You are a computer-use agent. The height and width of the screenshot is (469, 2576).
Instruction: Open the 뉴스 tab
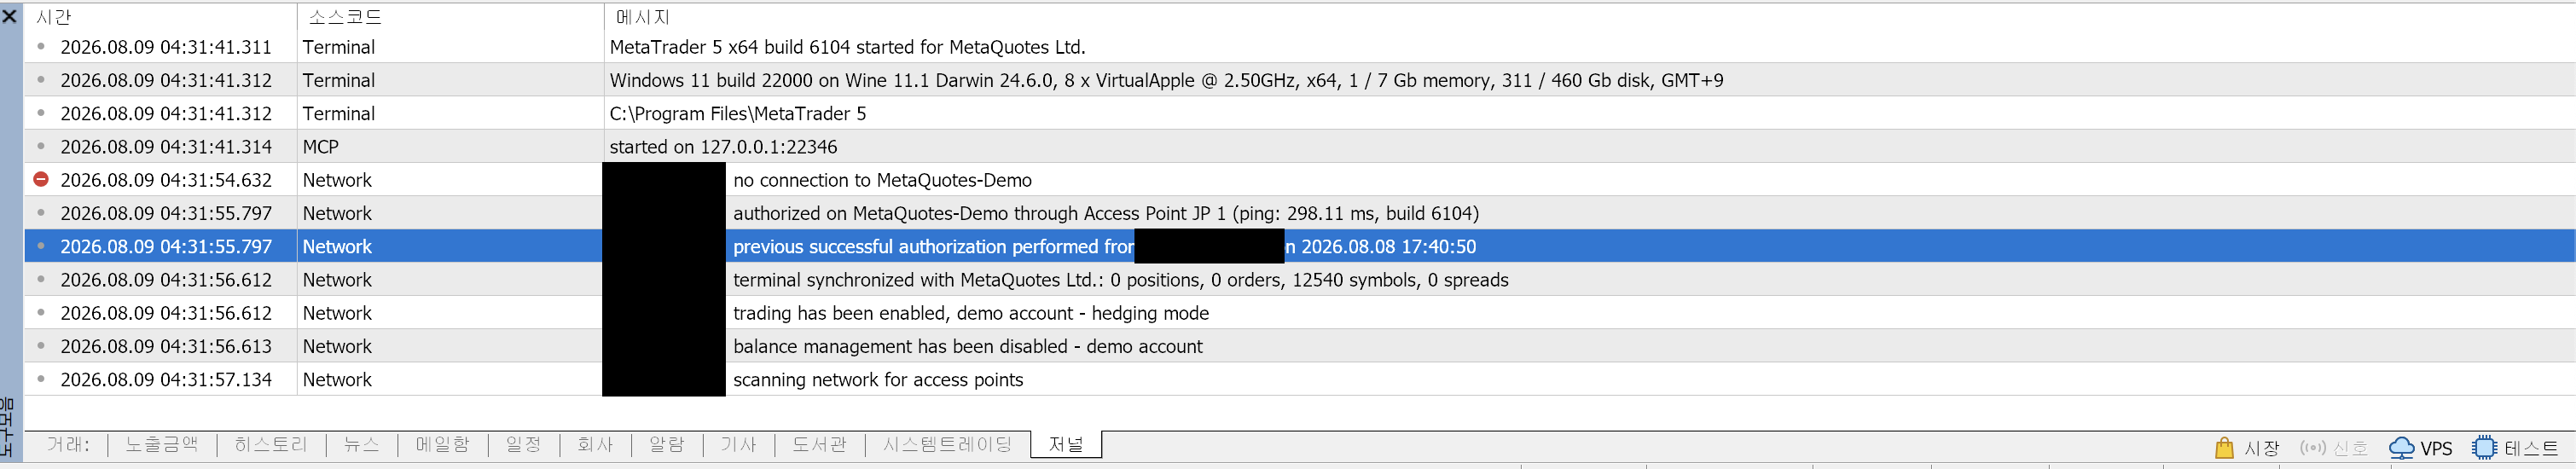(361, 444)
